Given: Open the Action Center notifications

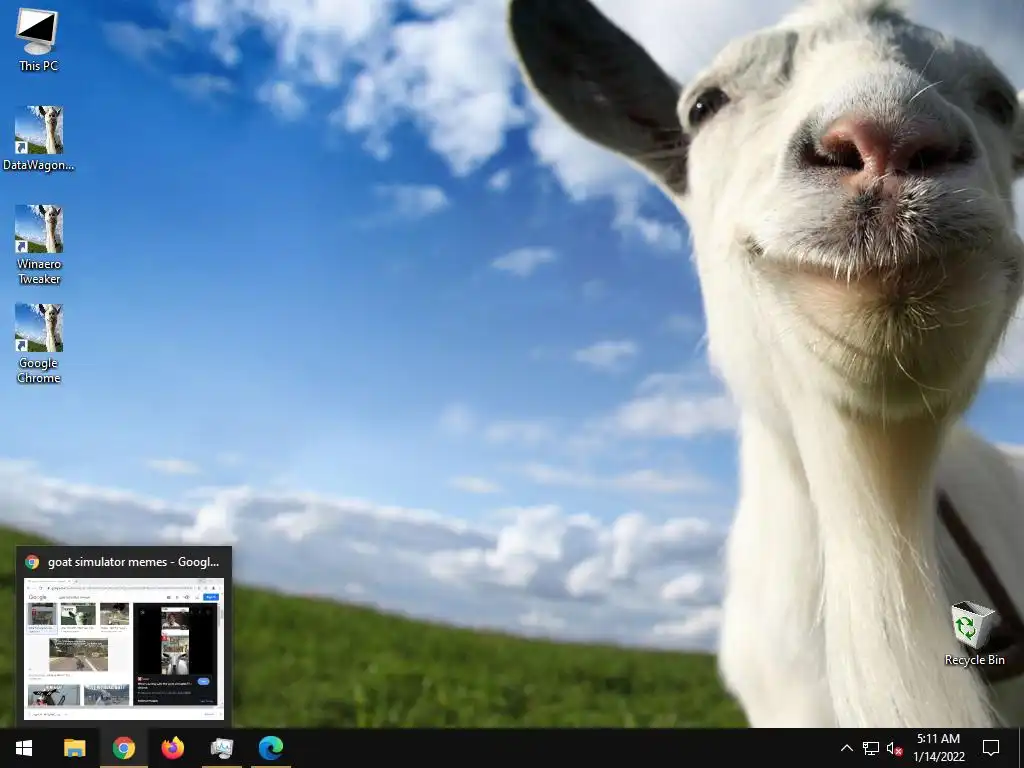Looking at the screenshot, I should [991, 748].
